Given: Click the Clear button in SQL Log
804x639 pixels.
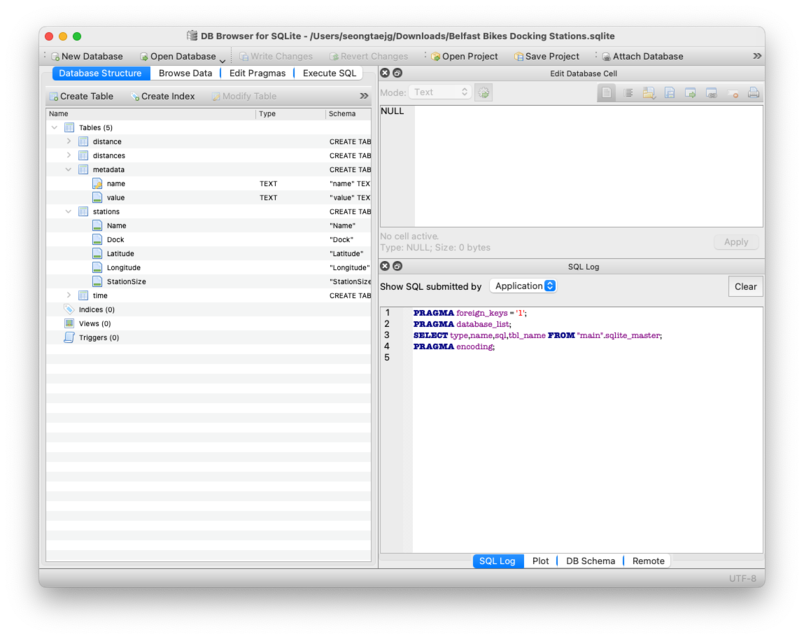Looking at the screenshot, I should click(746, 287).
